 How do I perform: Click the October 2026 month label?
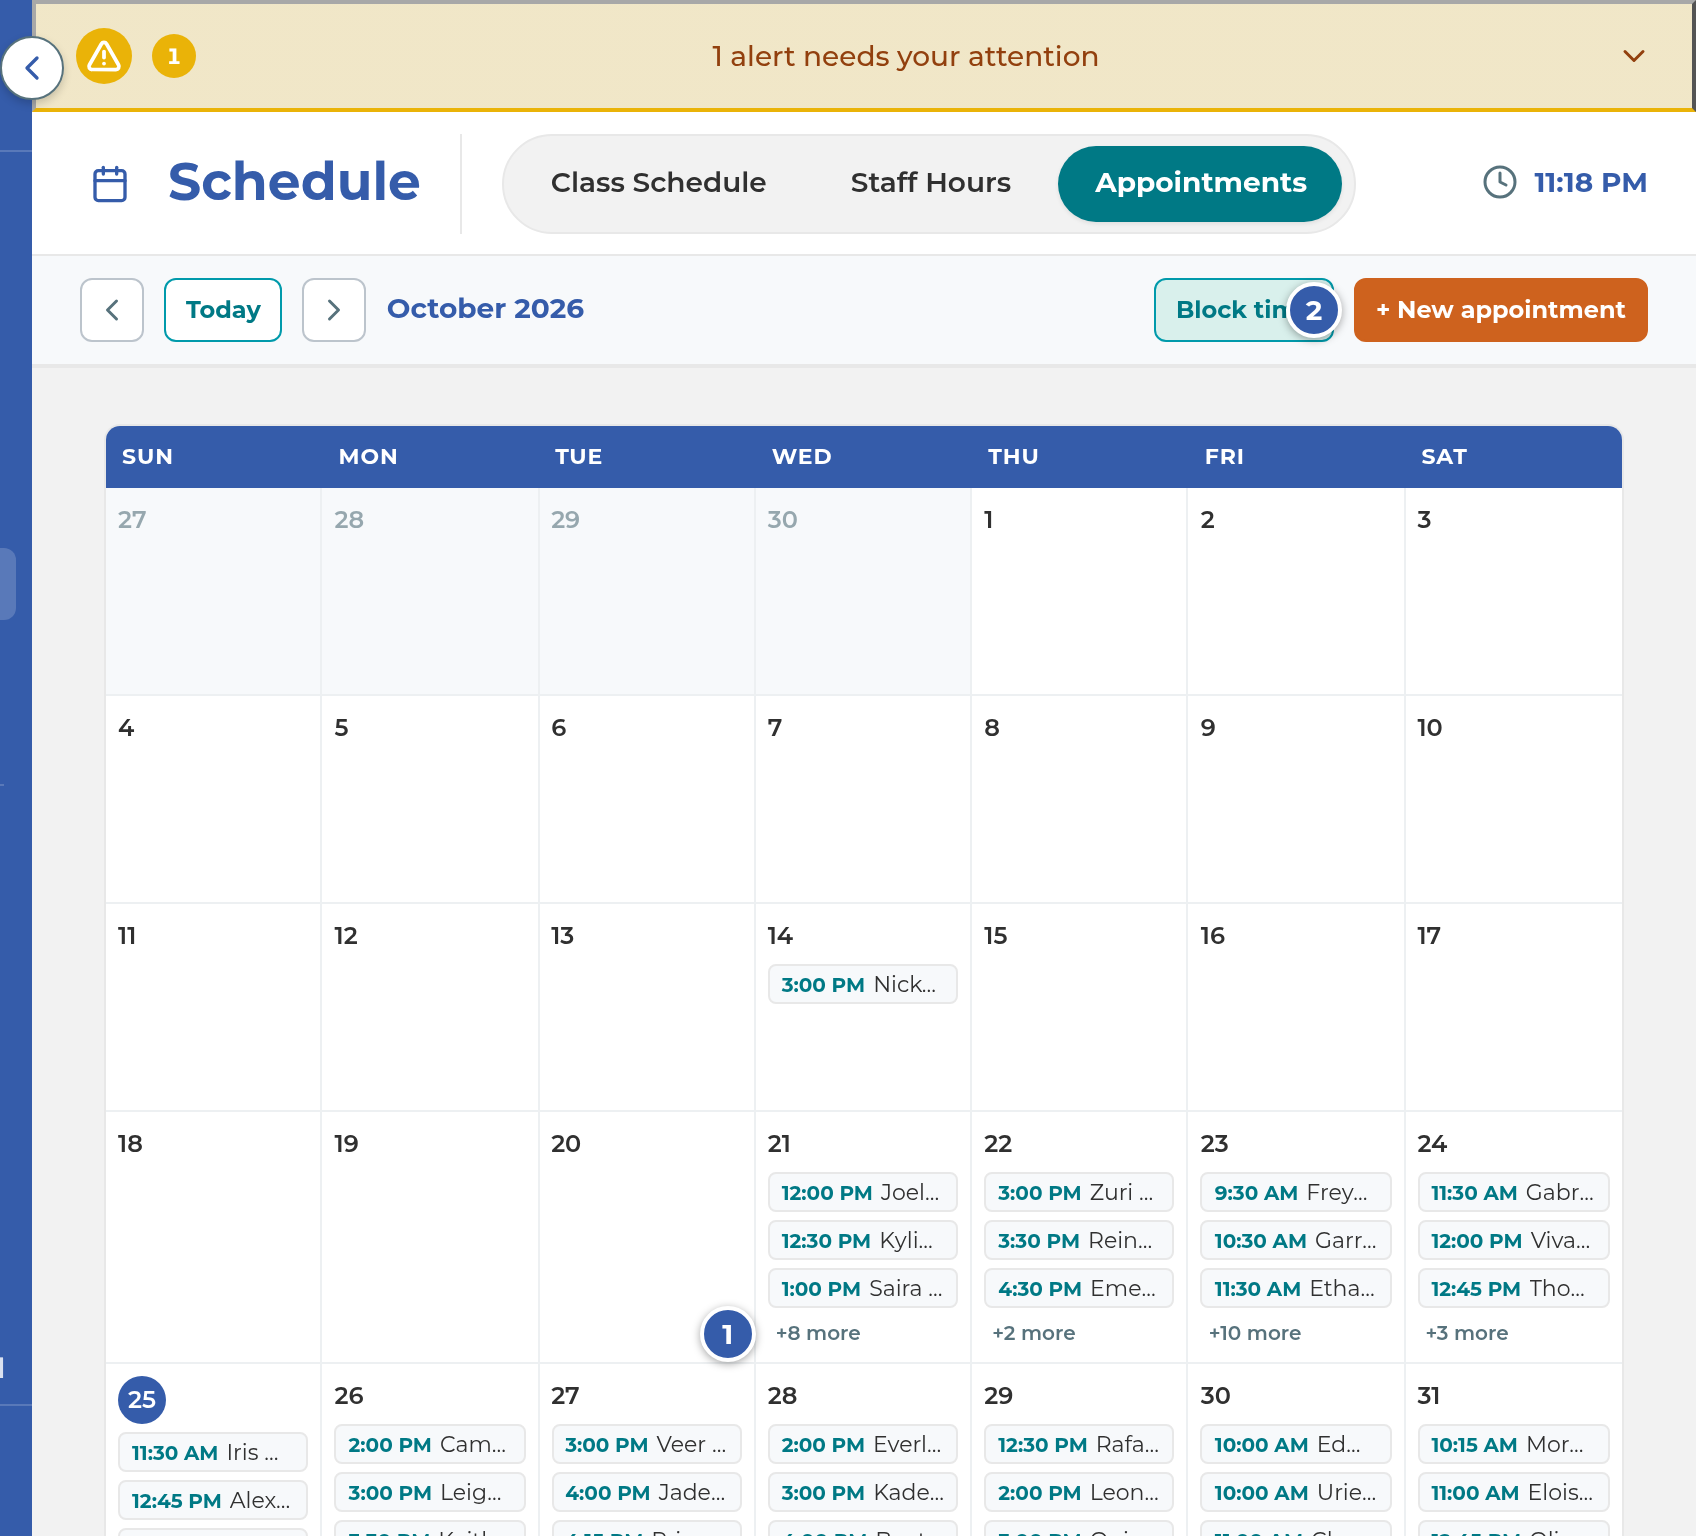(485, 308)
